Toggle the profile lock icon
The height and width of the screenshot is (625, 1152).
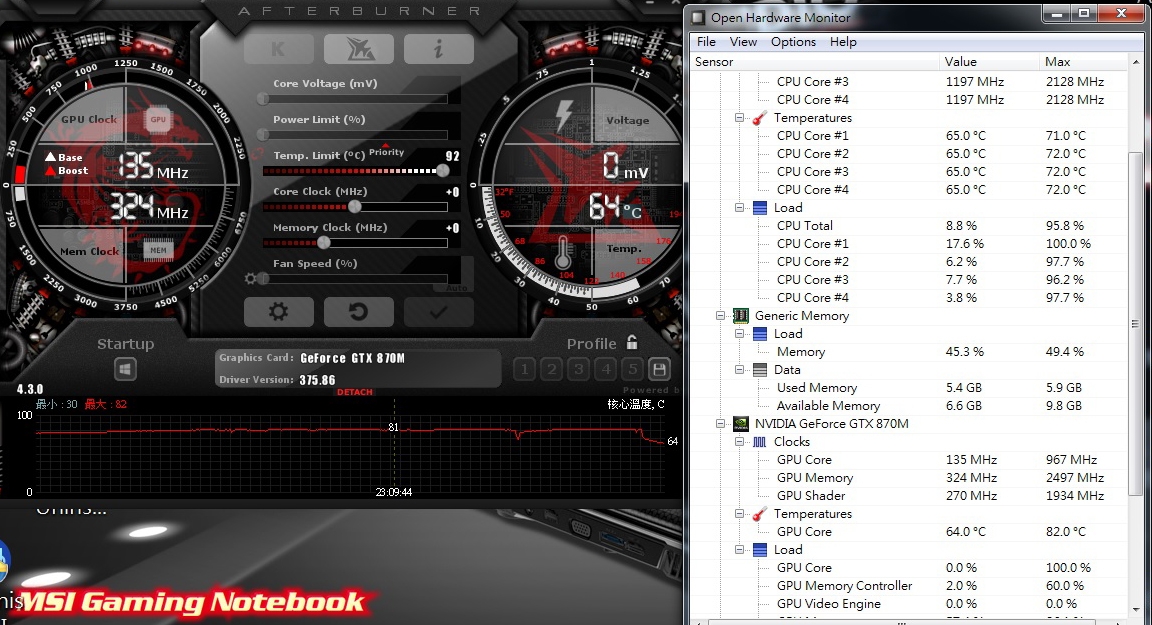(632, 342)
